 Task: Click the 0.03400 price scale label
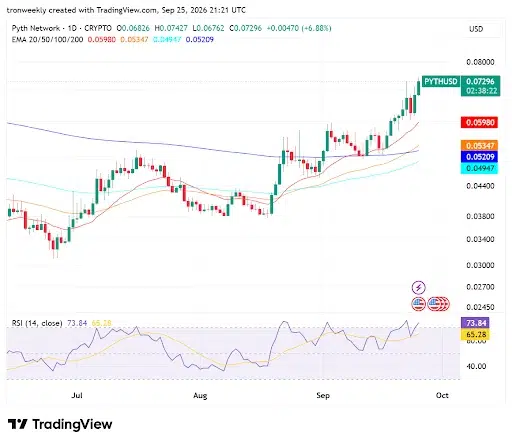point(480,239)
